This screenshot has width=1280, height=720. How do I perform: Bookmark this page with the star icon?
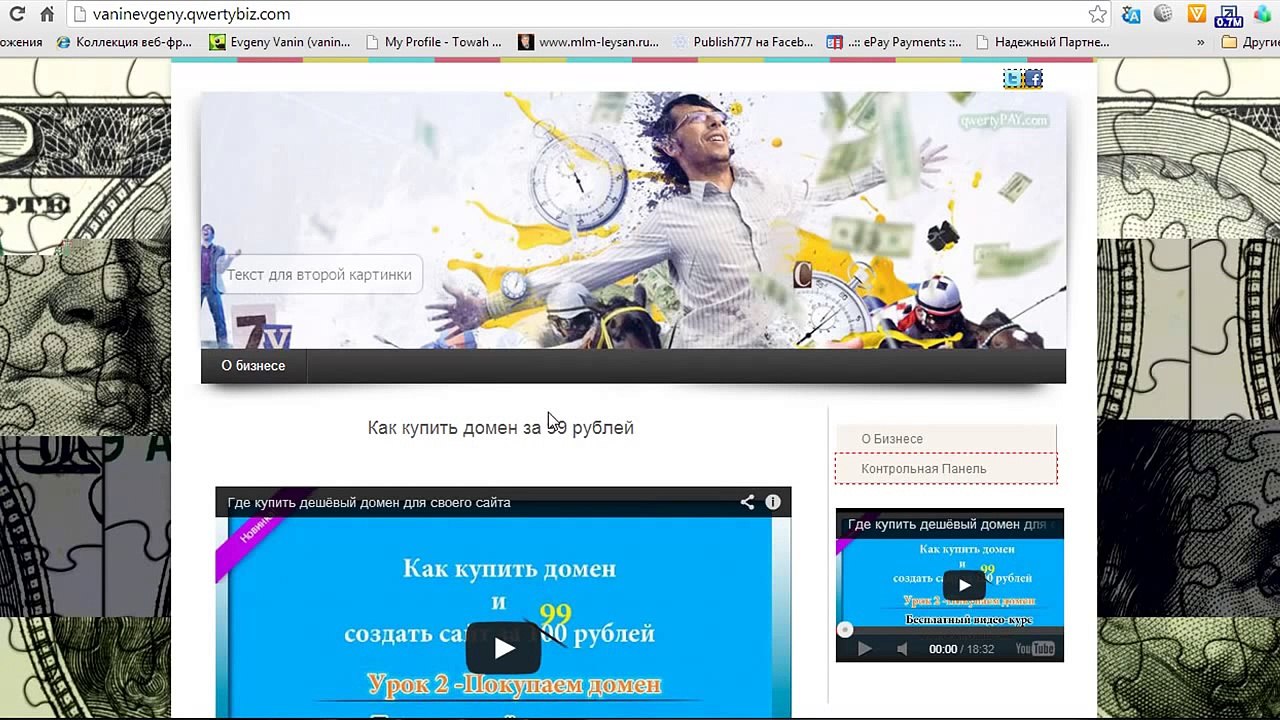coord(1098,14)
